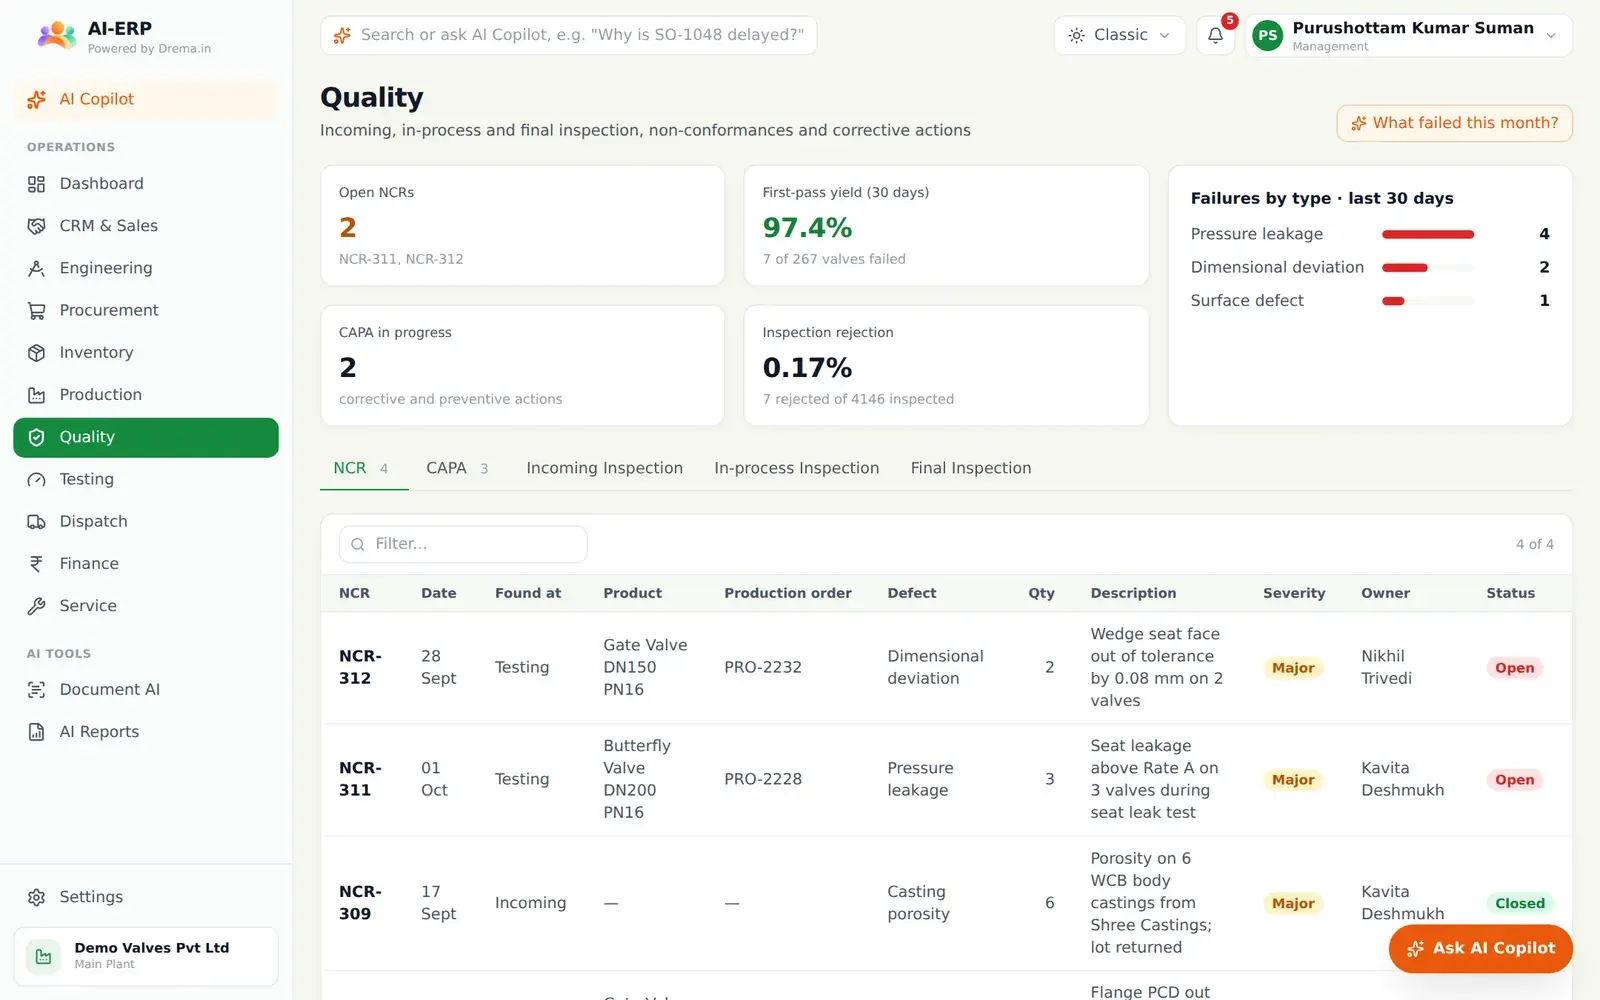This screenshot has width=1600, height=1000.
Task: Click the CRM & Sales handshake icon
Action: (37, 226)
